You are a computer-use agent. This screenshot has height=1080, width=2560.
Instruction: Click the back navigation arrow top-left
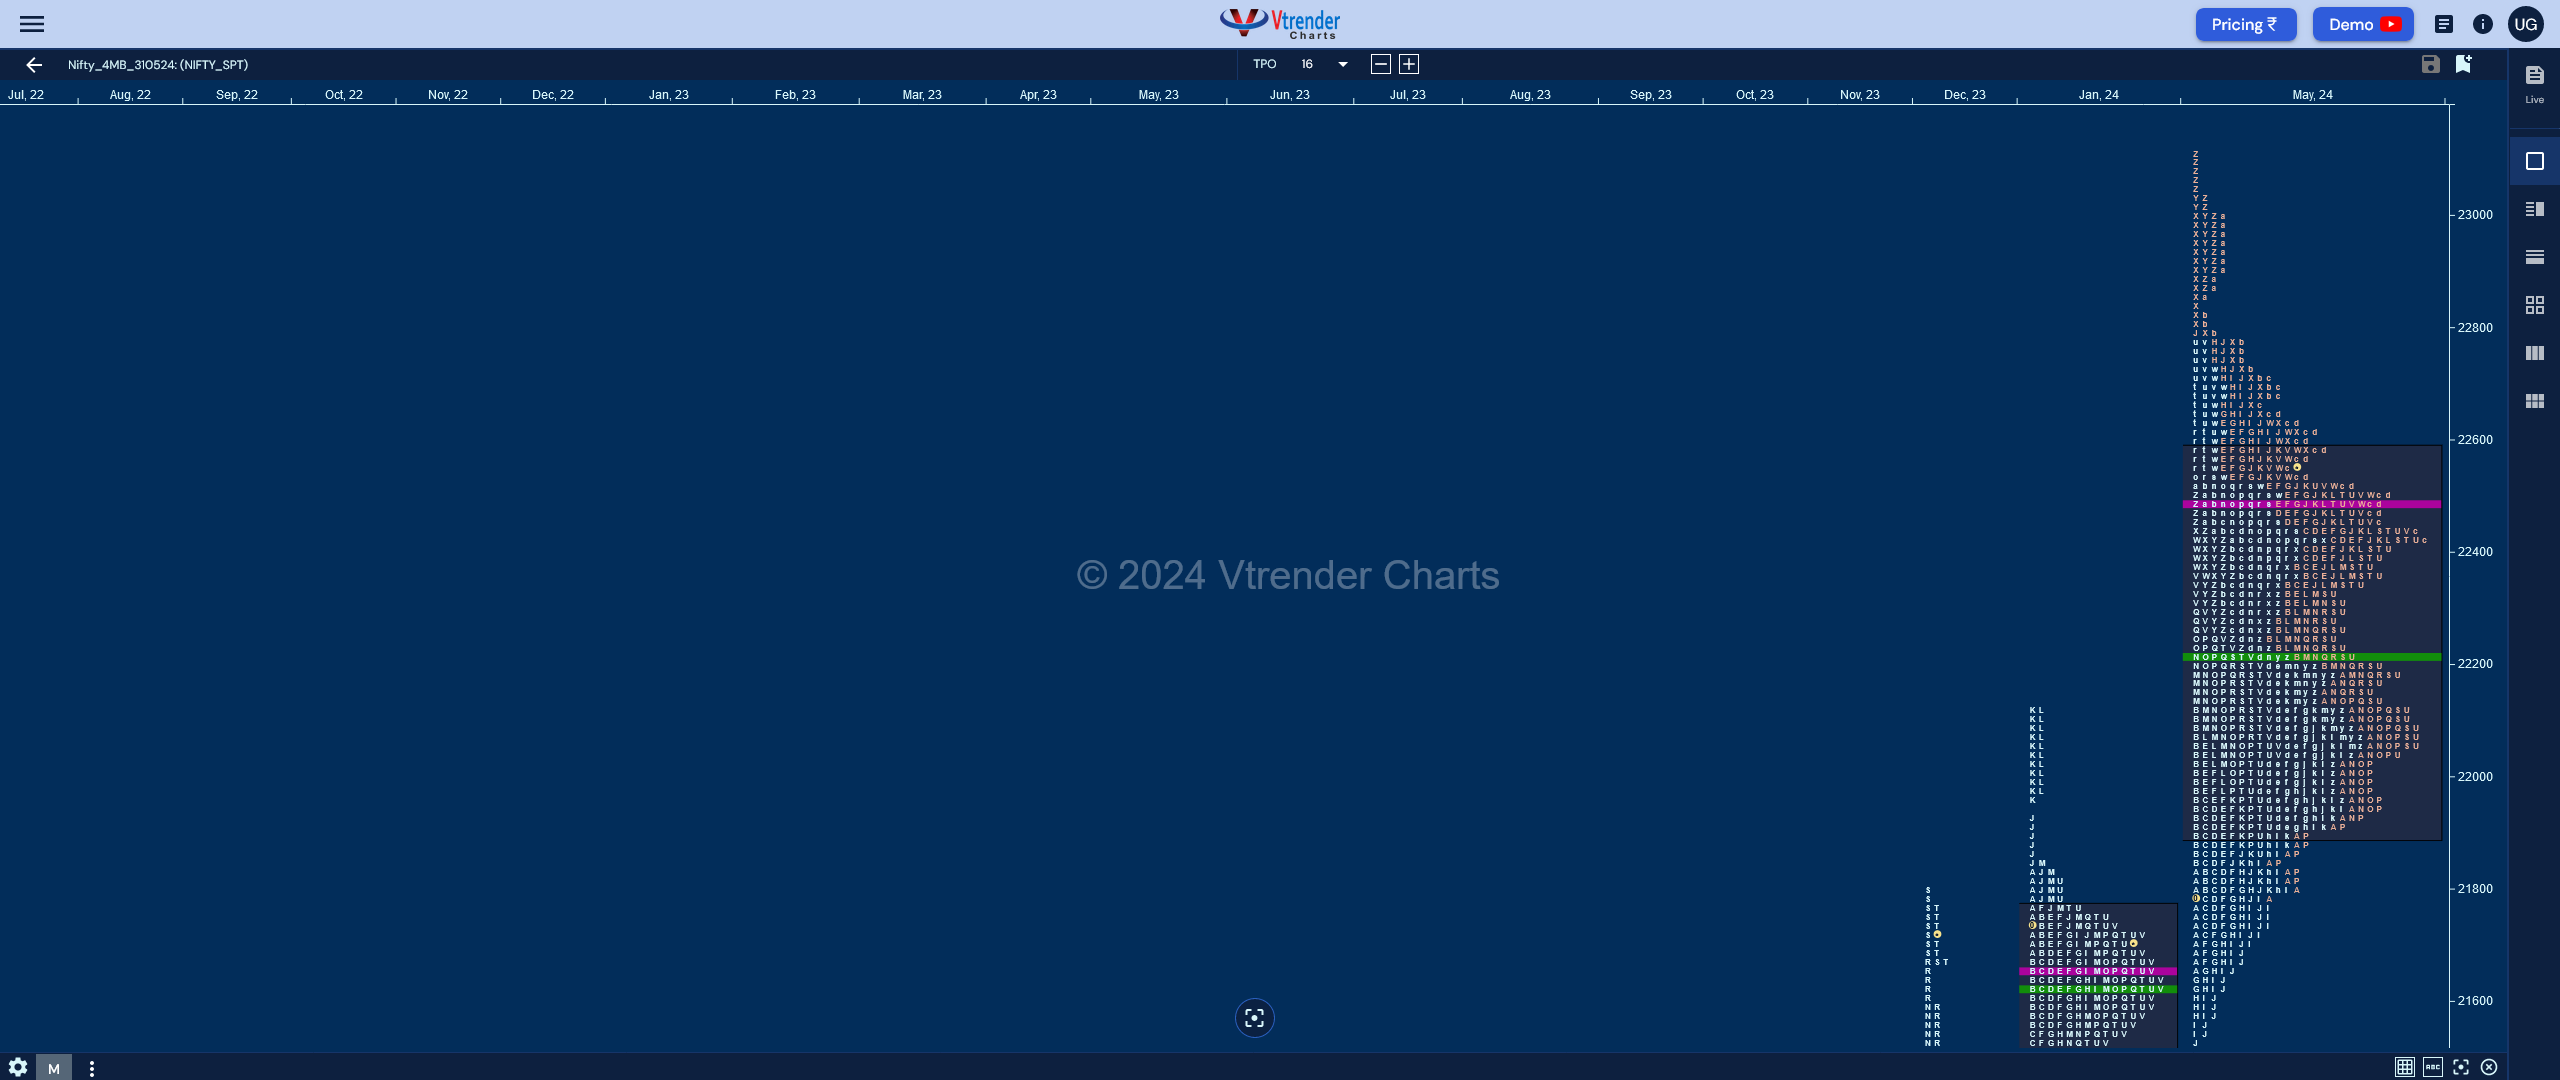pos(33,64)
